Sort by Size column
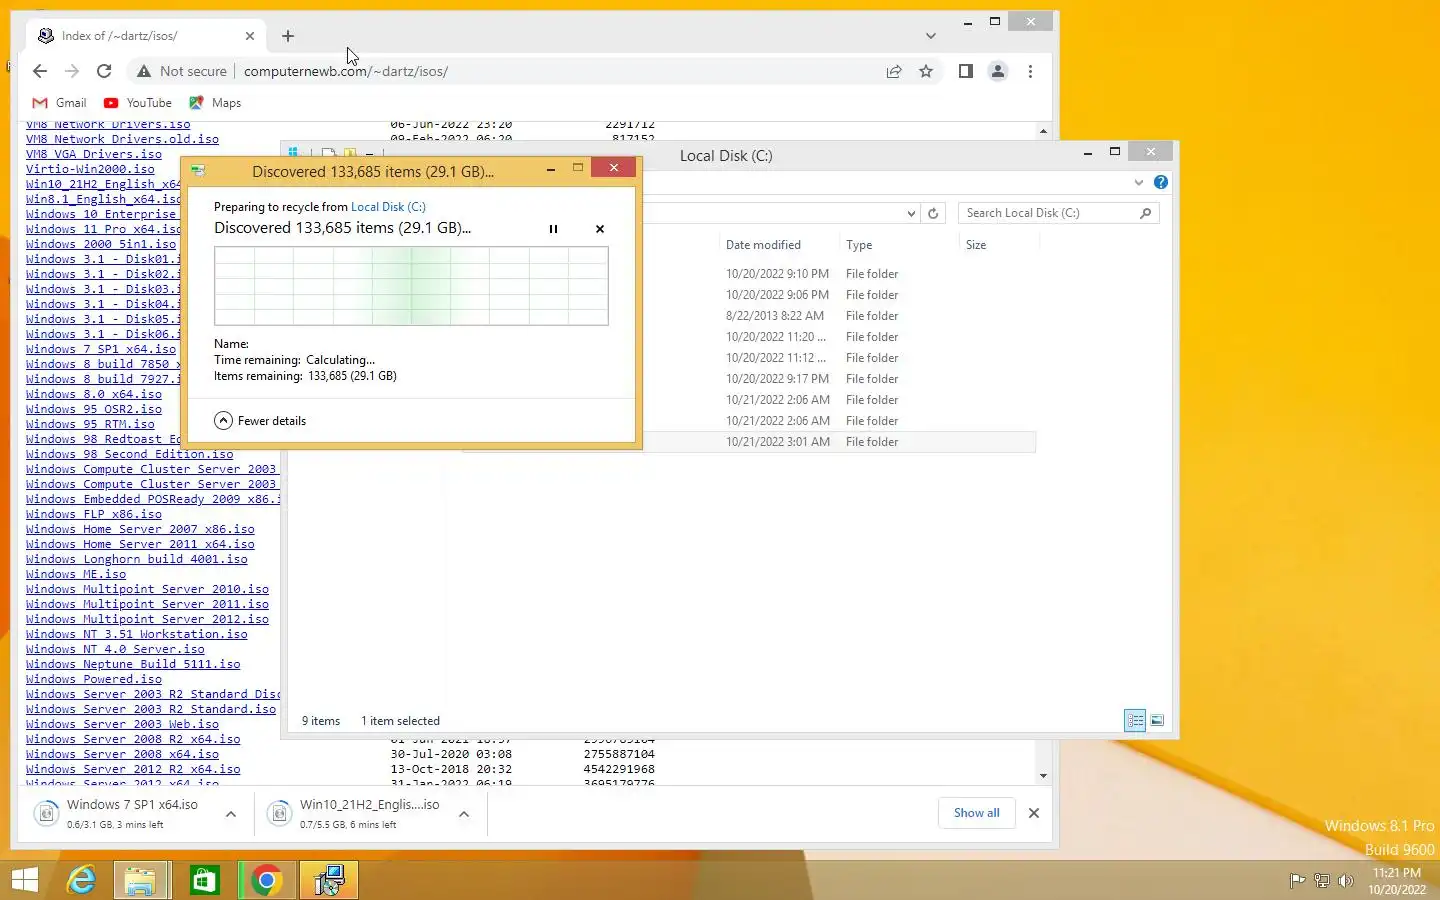The width and height of the screenshot is (1440, 900). click(x=976, y=245)
